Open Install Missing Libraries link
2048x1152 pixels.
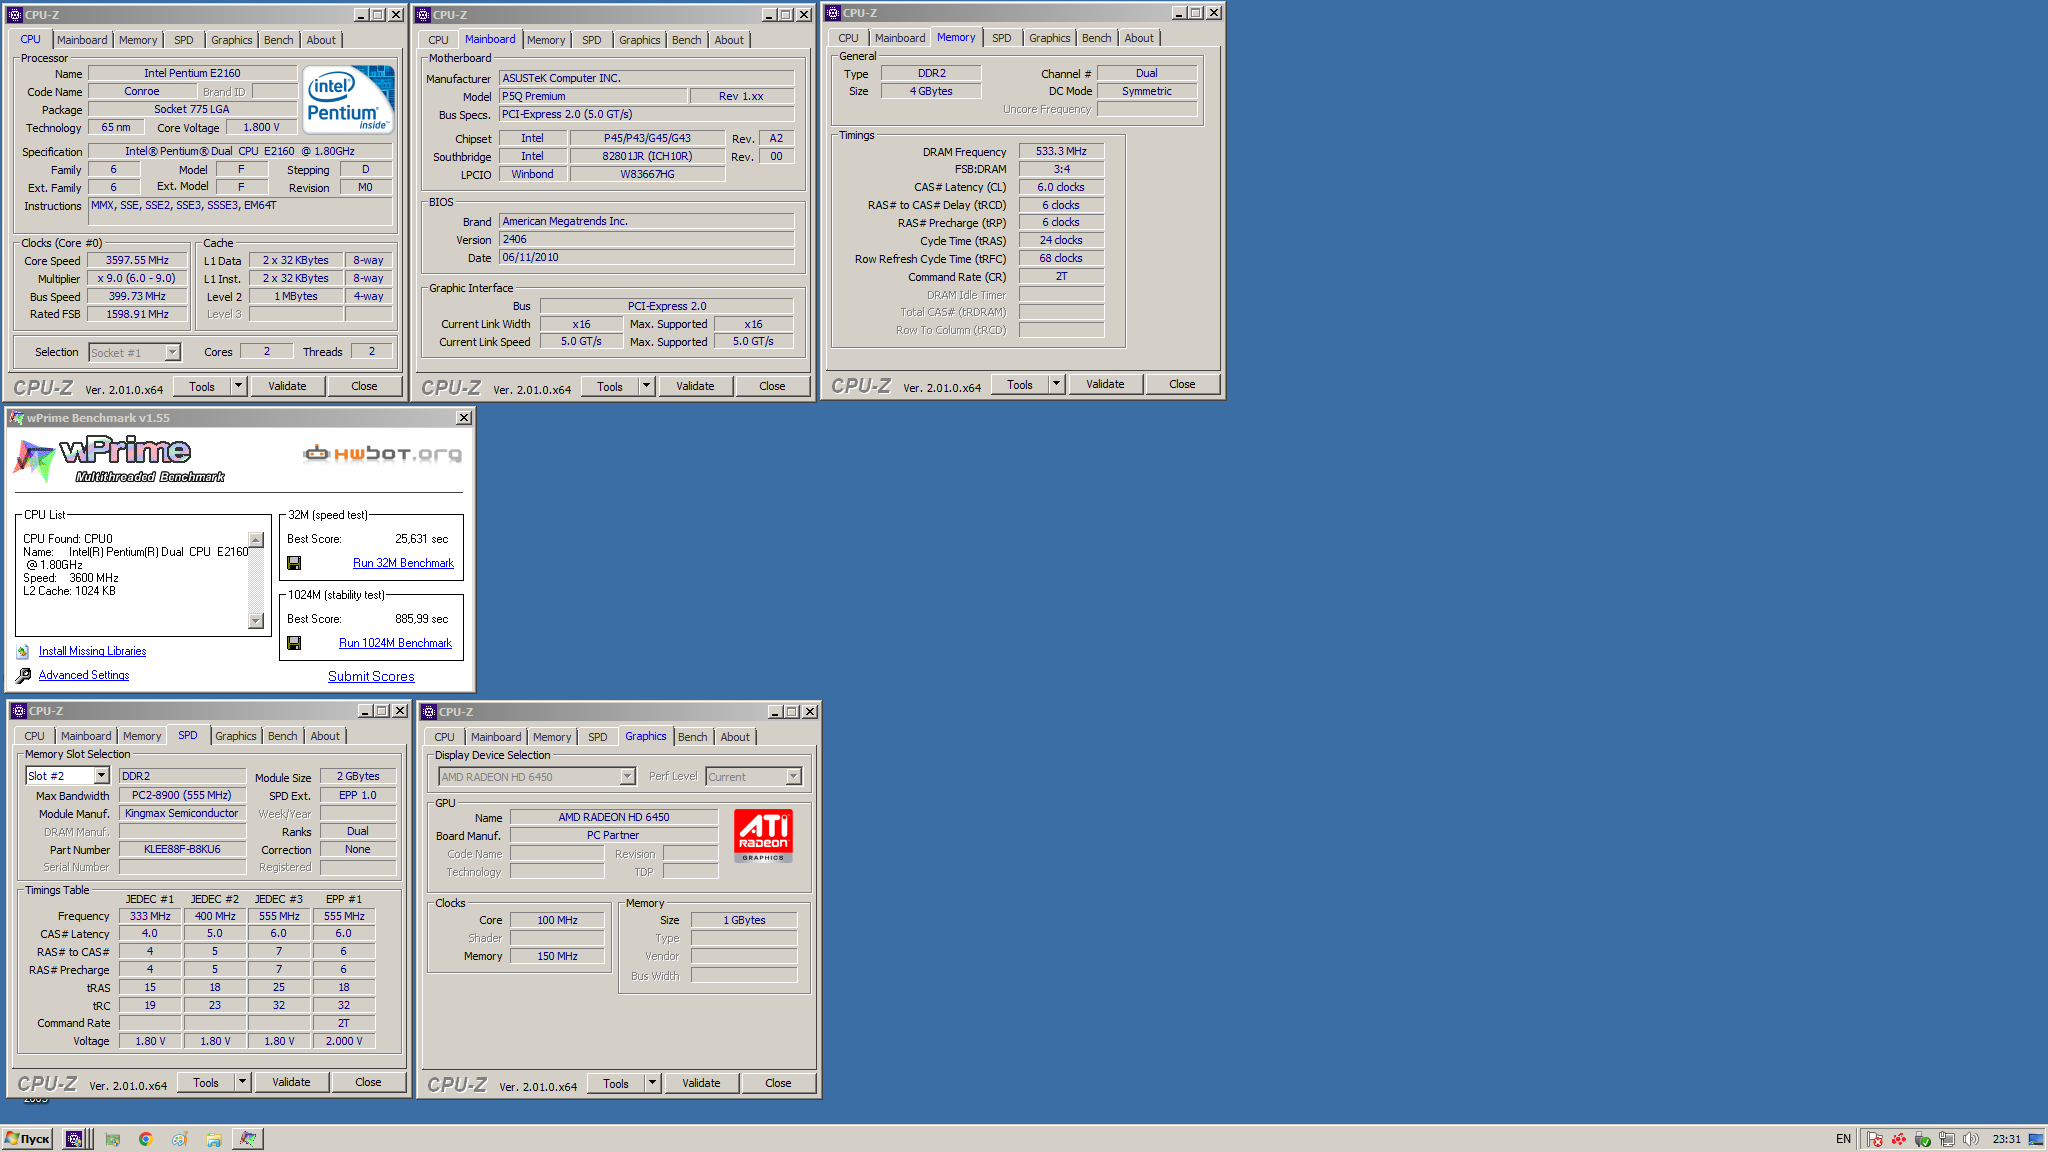tap(92, 651)
